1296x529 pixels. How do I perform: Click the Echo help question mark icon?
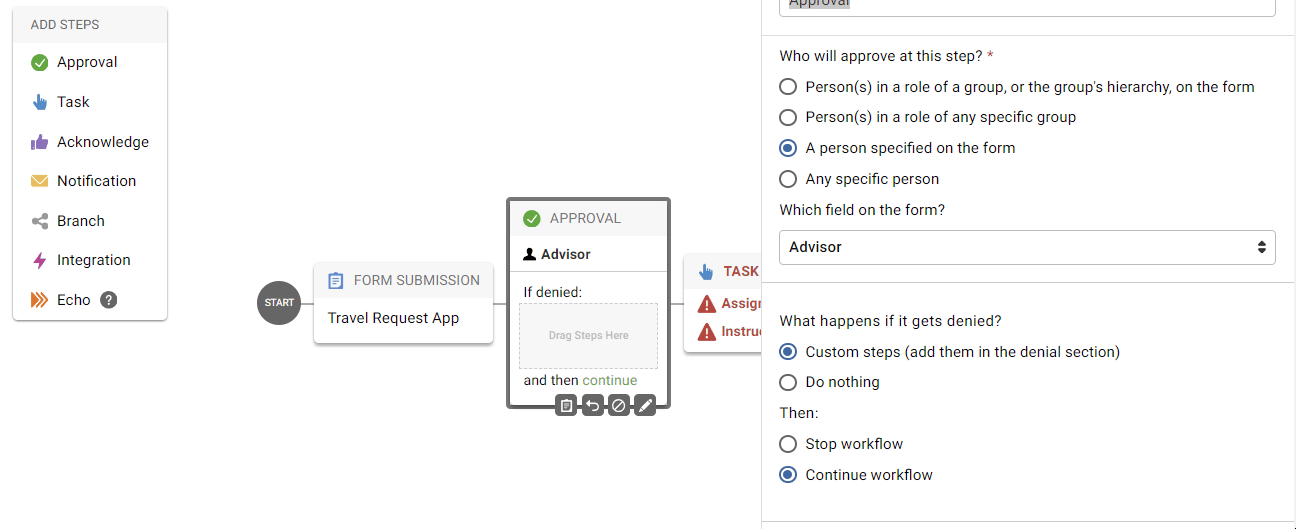109,300
